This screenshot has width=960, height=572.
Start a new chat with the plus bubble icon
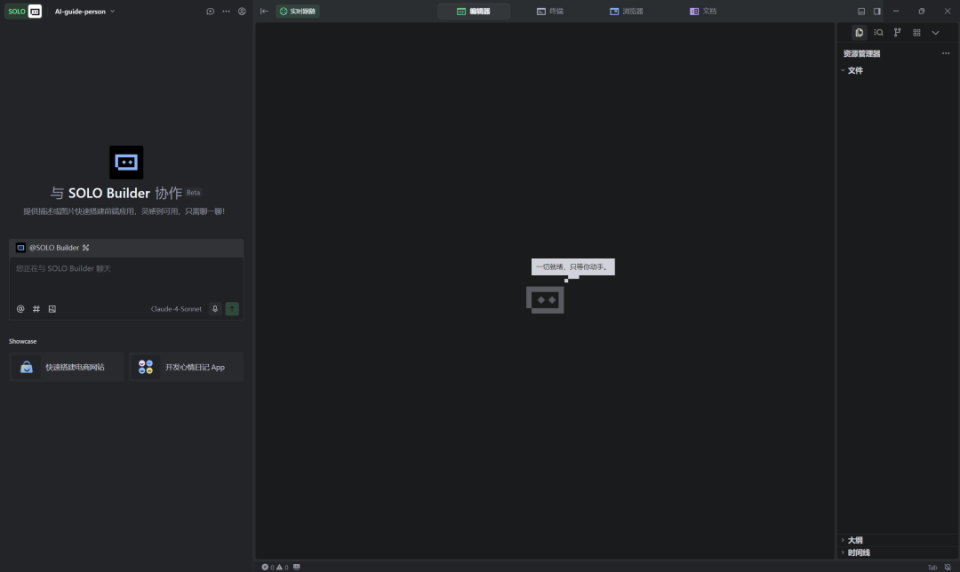tap(210, 11)
